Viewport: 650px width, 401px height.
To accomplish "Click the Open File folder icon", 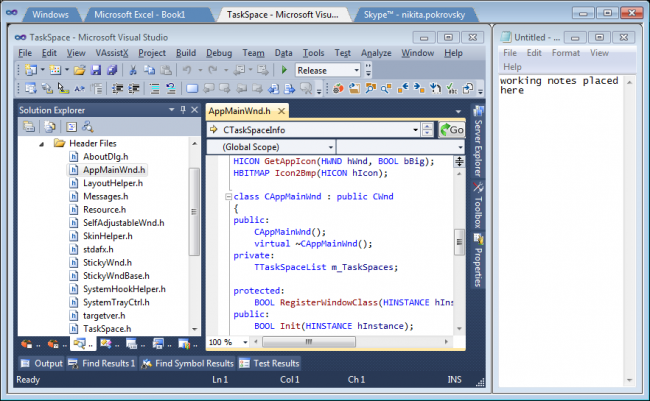I will (80, 70).
